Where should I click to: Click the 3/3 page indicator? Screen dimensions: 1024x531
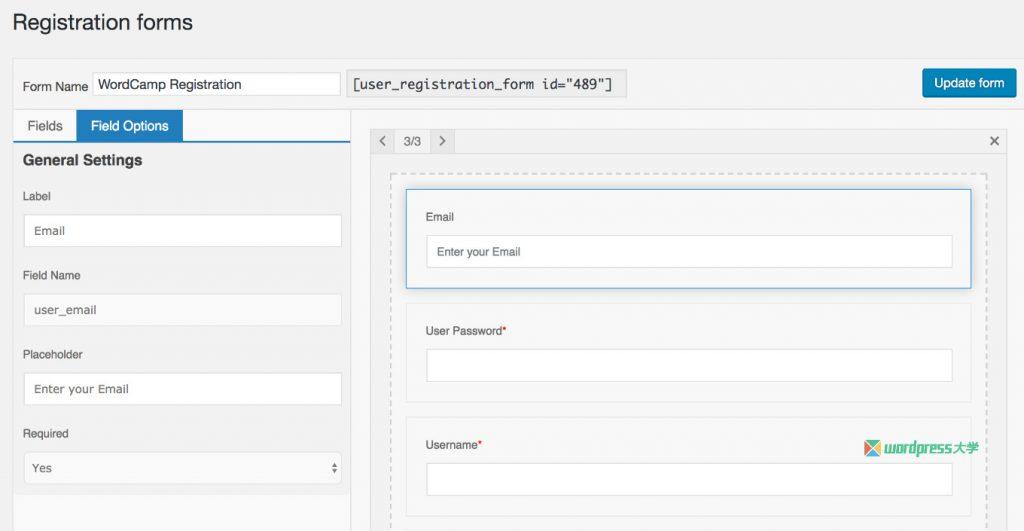412,141
